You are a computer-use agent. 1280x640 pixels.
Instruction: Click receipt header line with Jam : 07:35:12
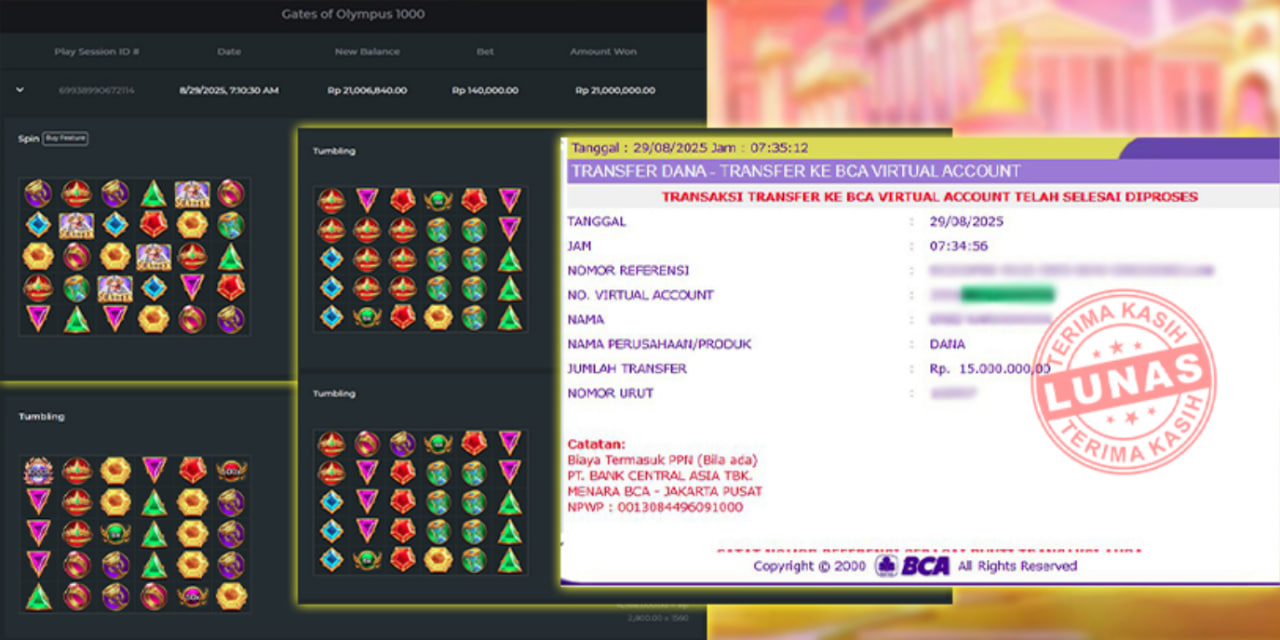point(690,148)
